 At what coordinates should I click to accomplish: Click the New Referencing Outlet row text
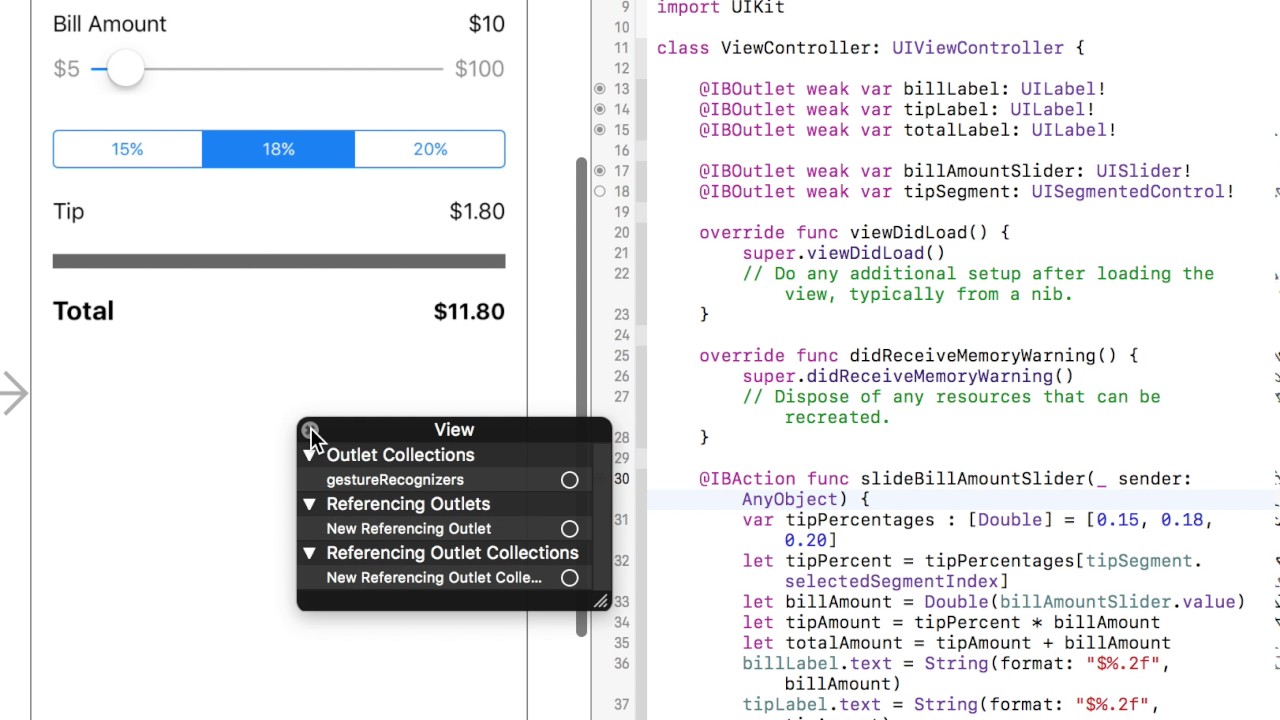408,529
